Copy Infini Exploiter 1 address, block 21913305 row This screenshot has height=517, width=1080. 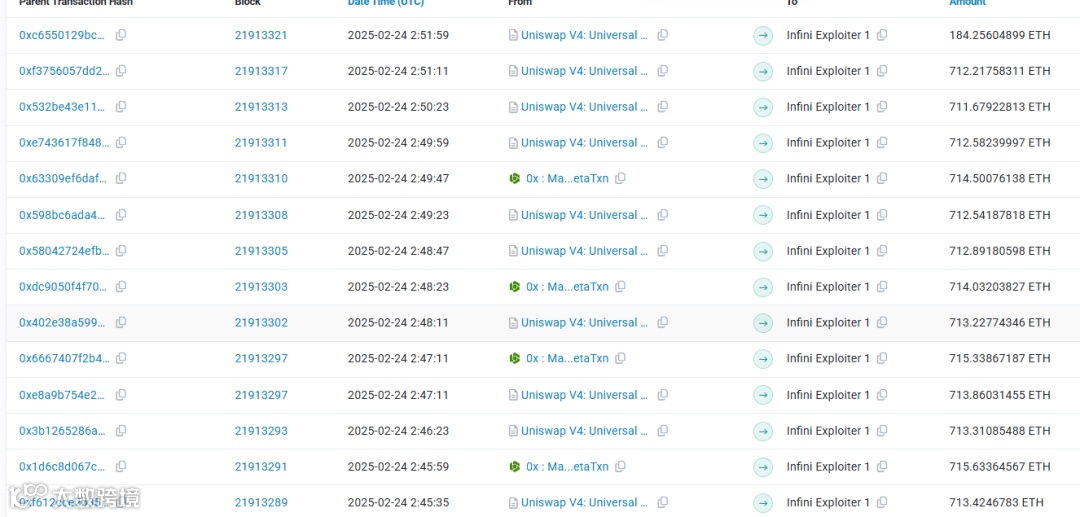tap(882, 251)
